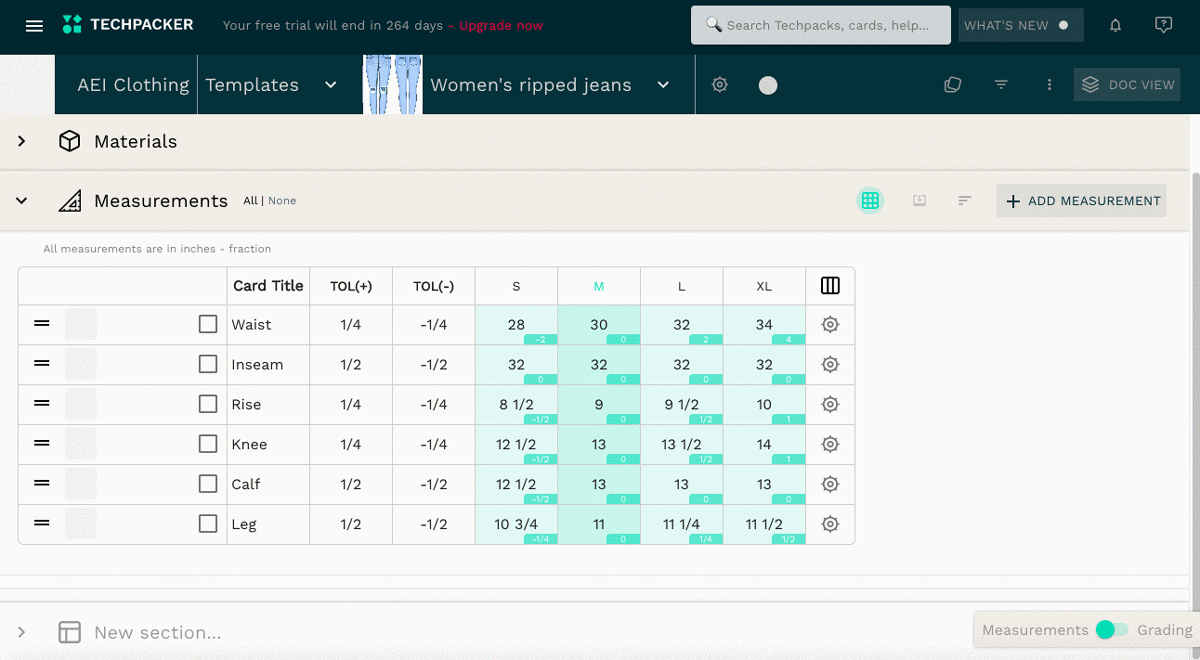Open the column manager icon
The image size is (1200, 660).
[830, 286]
